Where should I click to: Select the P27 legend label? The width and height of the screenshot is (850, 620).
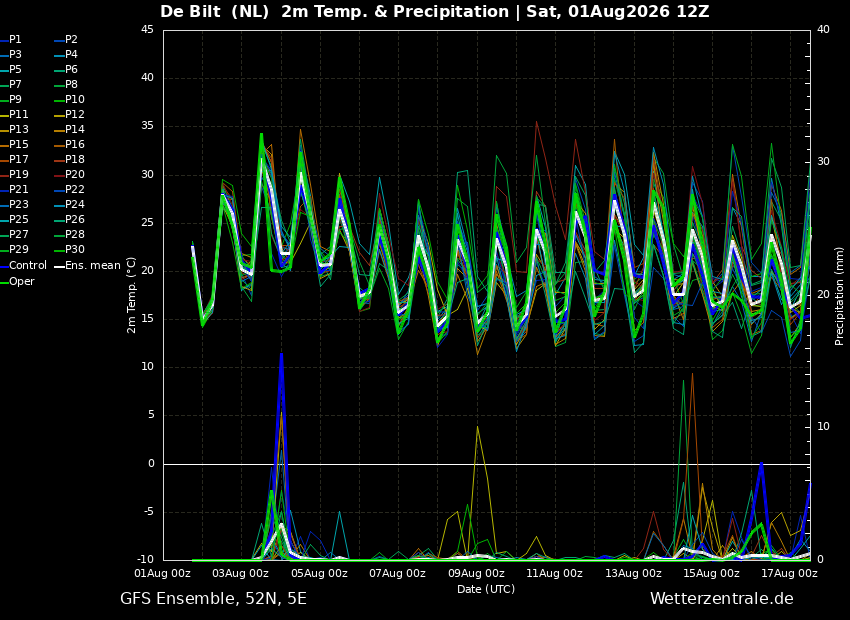point(14,235)
